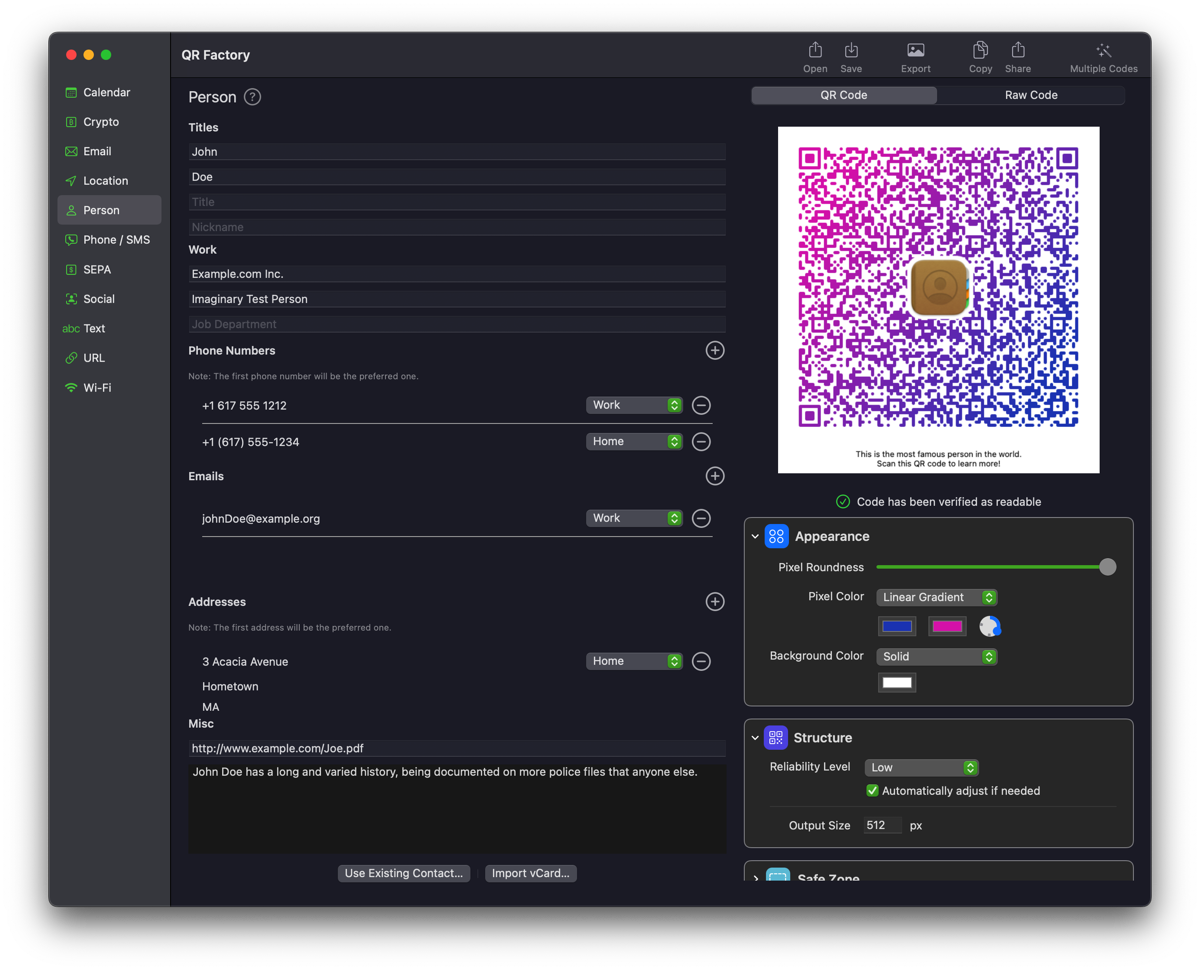The height and width of the screenshot is (970, 1200).
Task: Click the last name field containing Doe
Action: click(457, 176)
